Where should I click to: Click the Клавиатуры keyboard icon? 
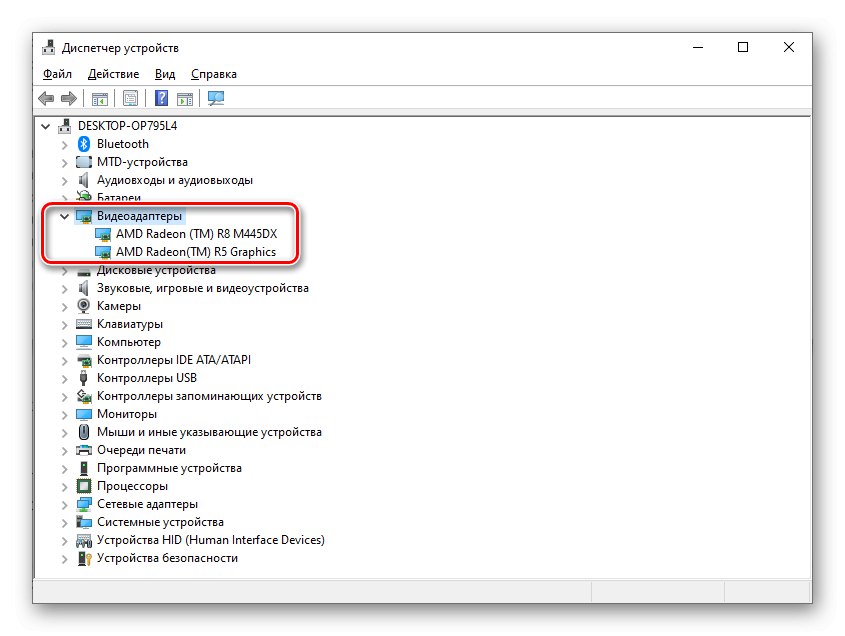click(x=84, y=324)
